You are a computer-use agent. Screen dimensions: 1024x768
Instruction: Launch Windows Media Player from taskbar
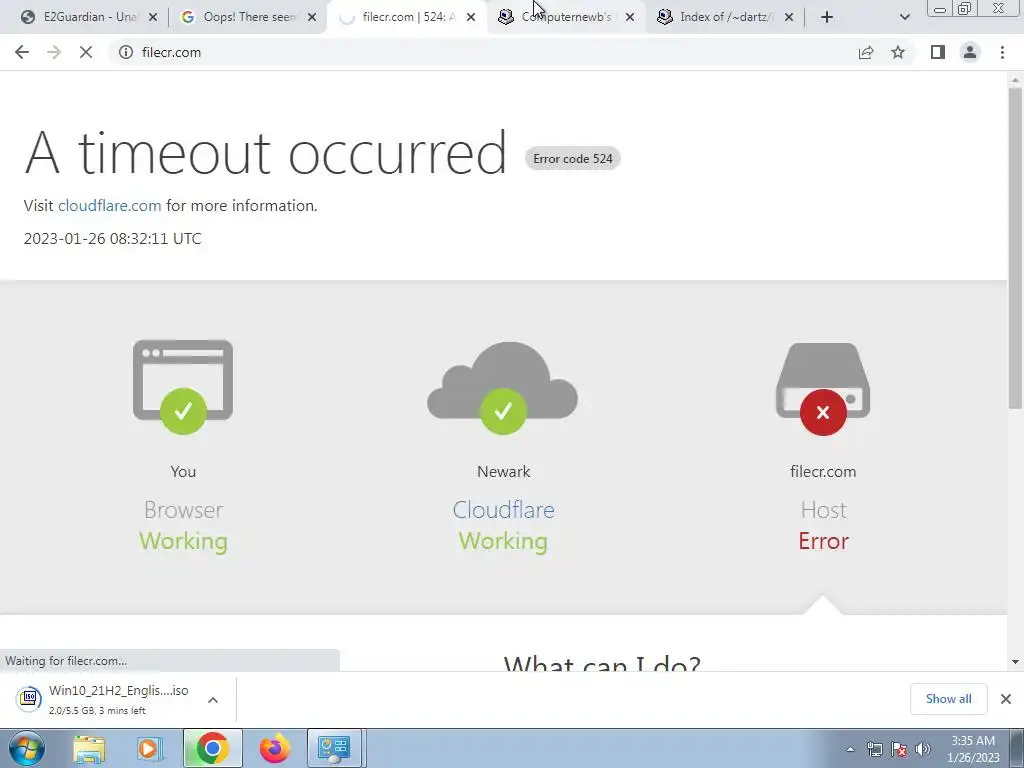pos(148,749)
